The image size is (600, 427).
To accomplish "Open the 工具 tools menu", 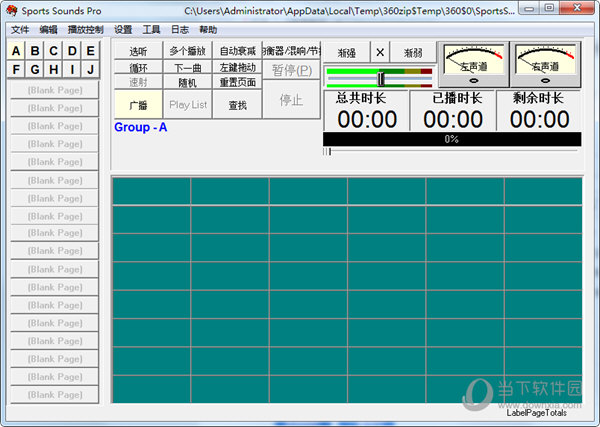I will 151,30.
